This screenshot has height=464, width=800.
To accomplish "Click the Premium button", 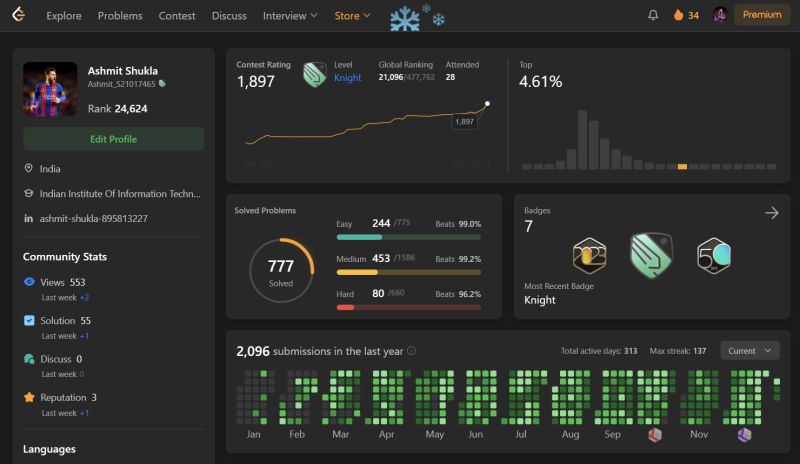I will click(762, 15).
